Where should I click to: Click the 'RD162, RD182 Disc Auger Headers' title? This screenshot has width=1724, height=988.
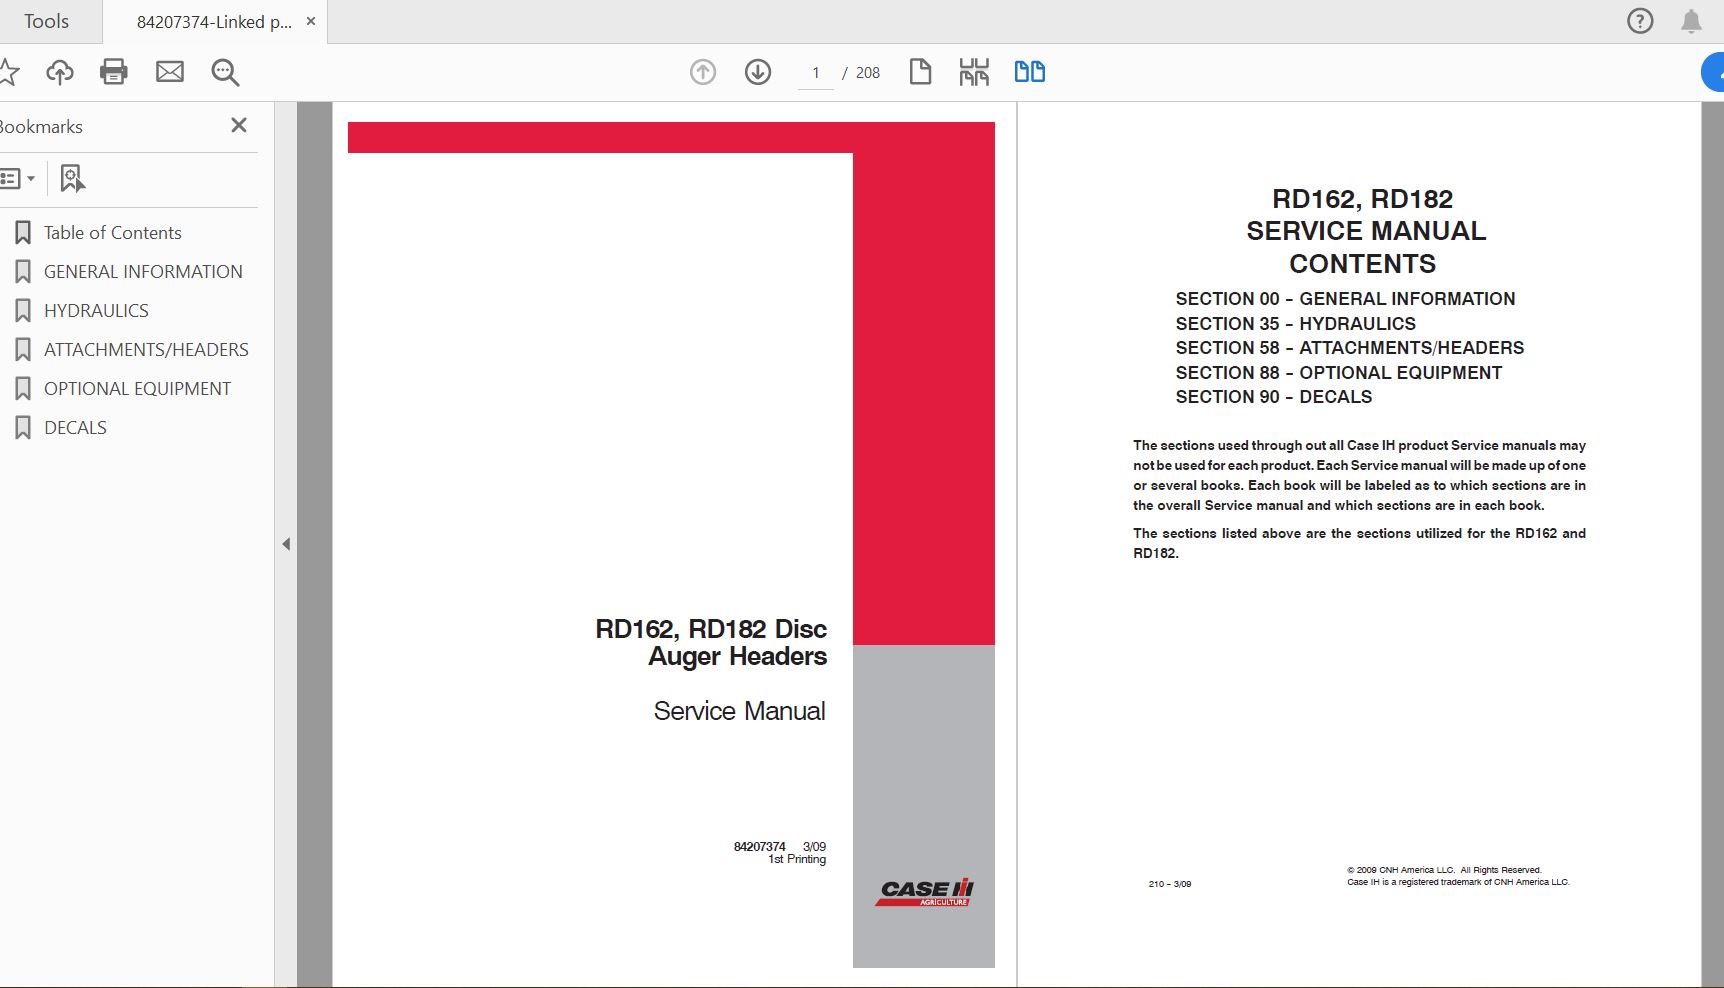tap(711, 642)
